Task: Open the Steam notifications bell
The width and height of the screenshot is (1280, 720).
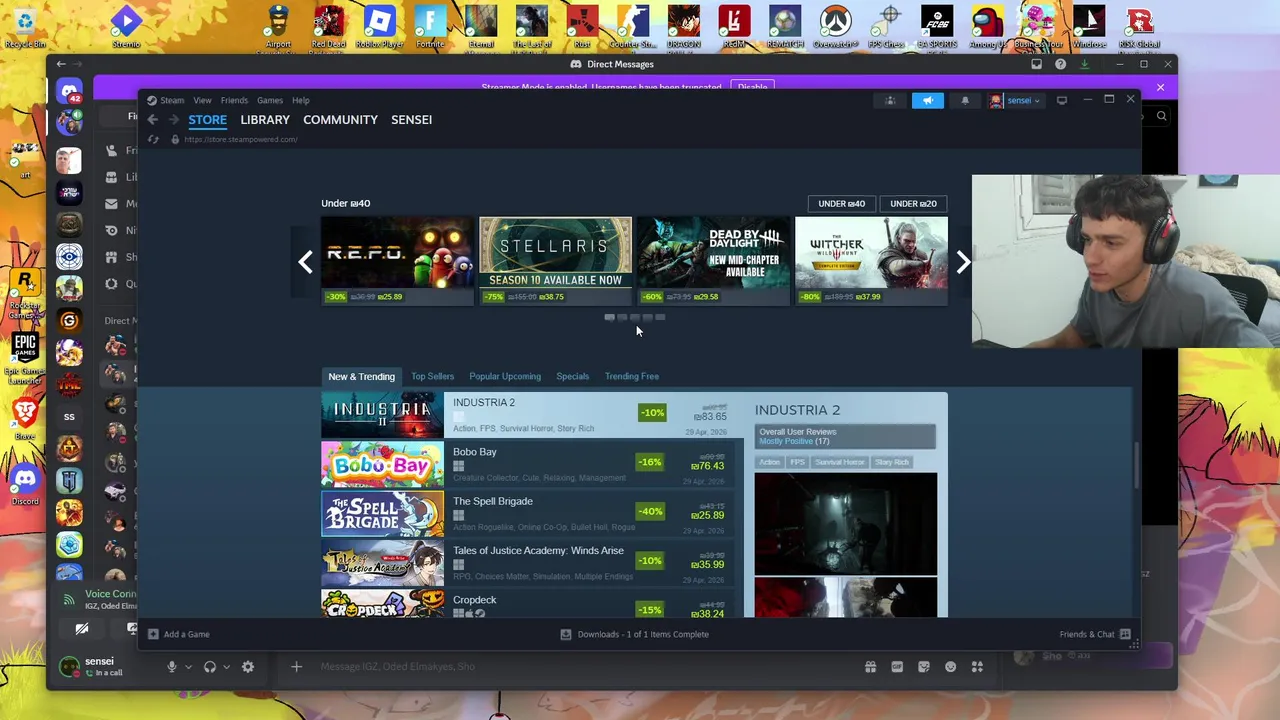Action: click(965, 100)
